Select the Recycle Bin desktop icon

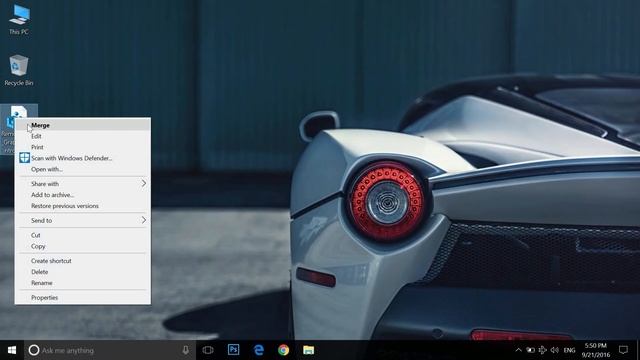click(19, 70)
